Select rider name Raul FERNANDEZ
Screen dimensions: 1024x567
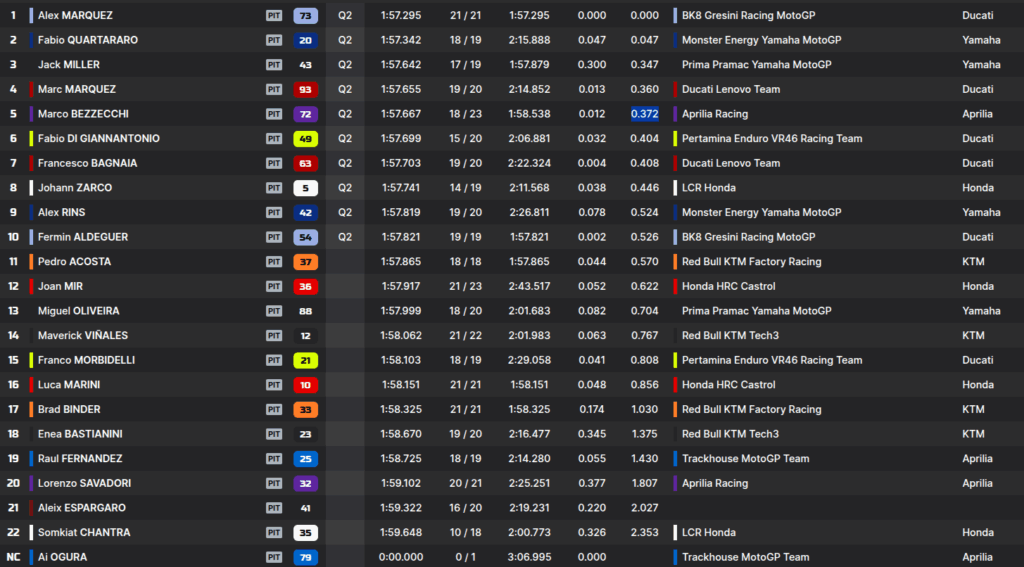pos(80,459)
